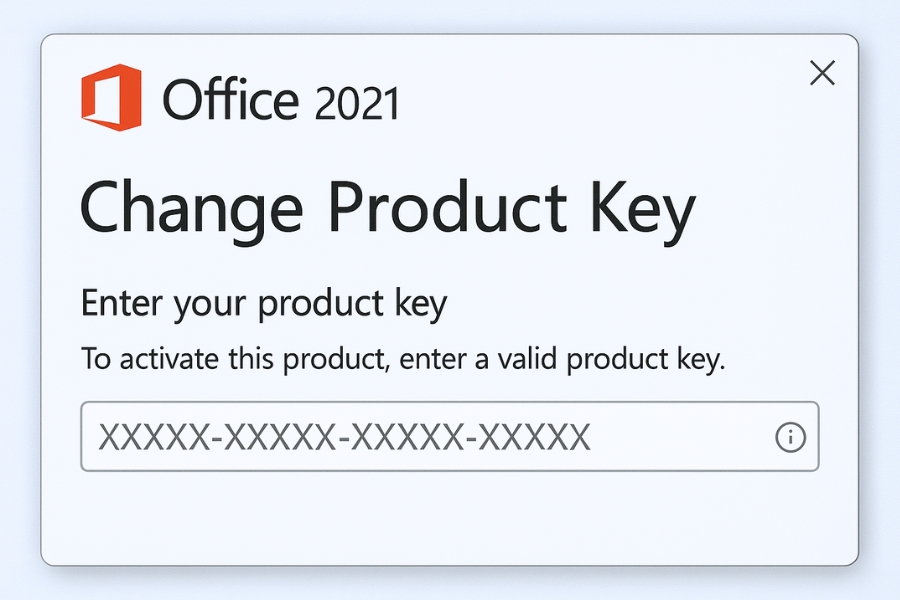The width and height of the screenshot is (900, 600).
Task: Click the "Enter your product key" label
Action: click(263, 303)
